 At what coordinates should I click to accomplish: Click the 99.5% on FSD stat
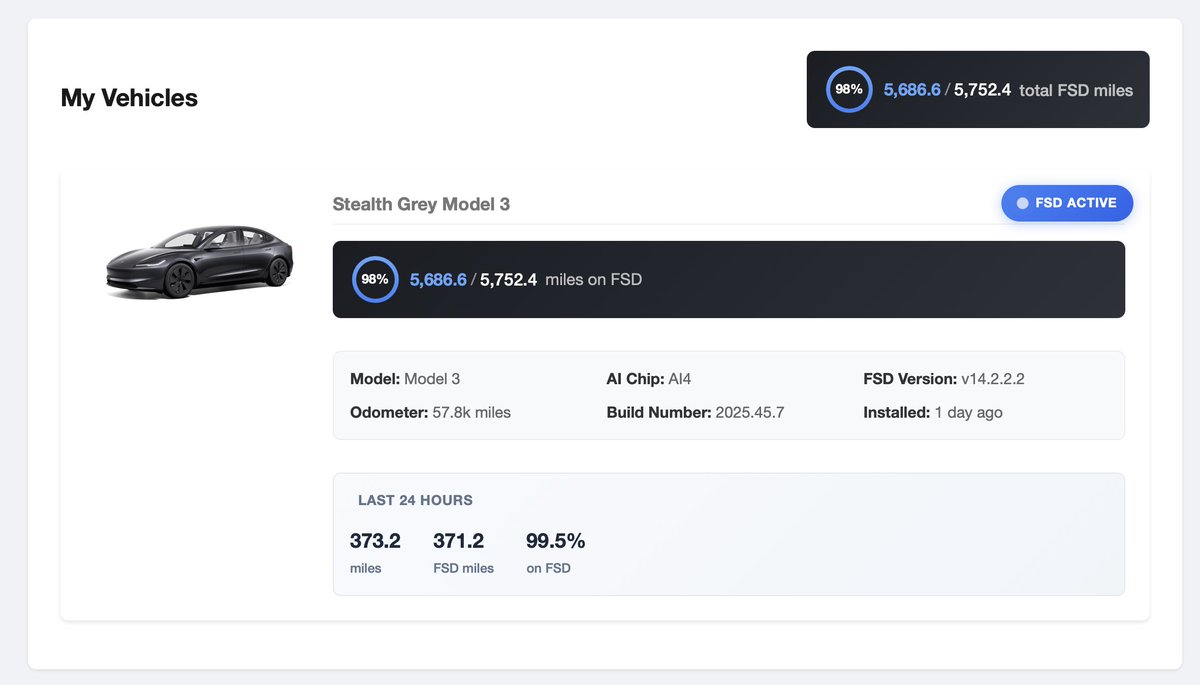tap(555, 552)
